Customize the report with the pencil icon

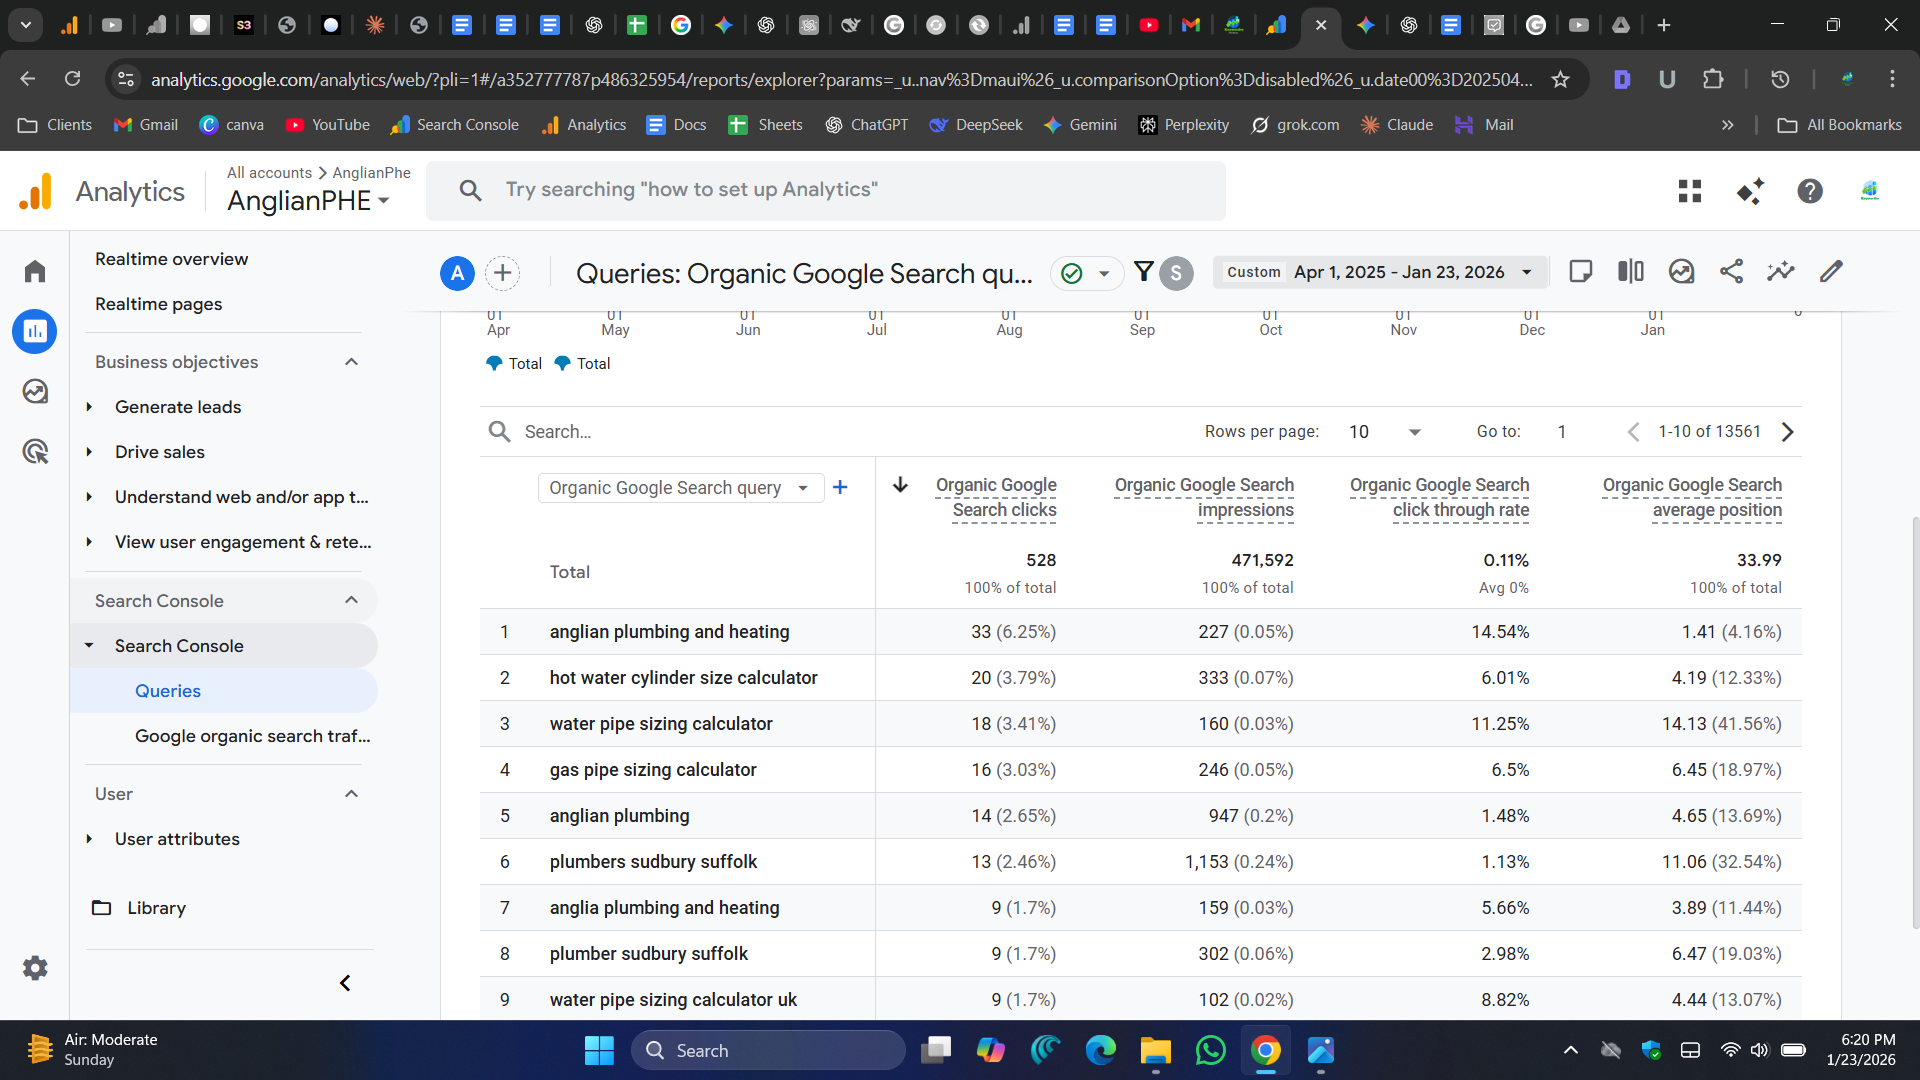point(1831,271)
